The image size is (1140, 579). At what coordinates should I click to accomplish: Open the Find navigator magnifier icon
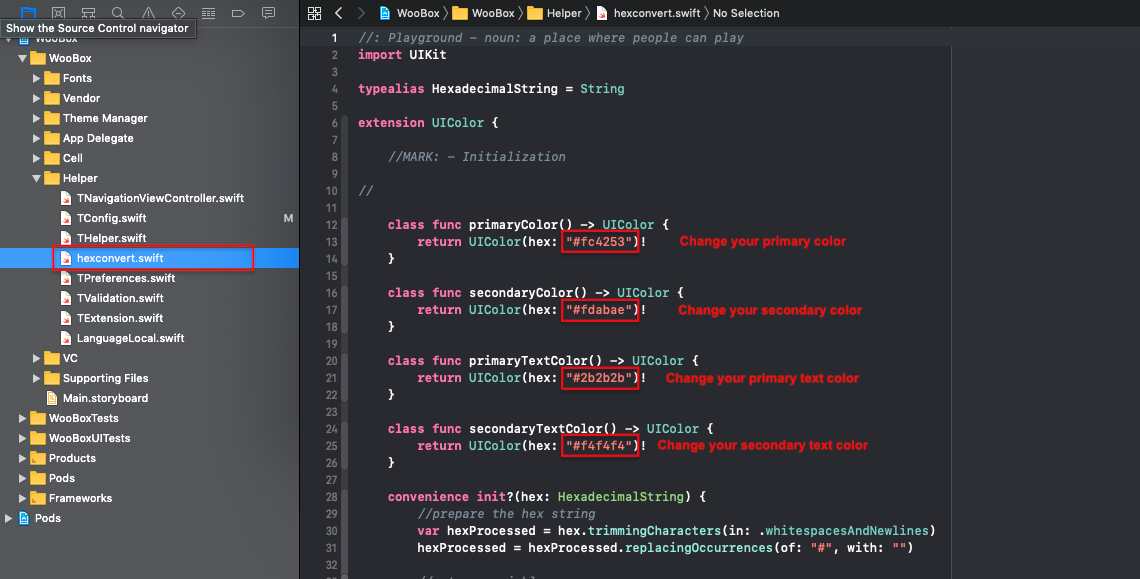(118, 12)
